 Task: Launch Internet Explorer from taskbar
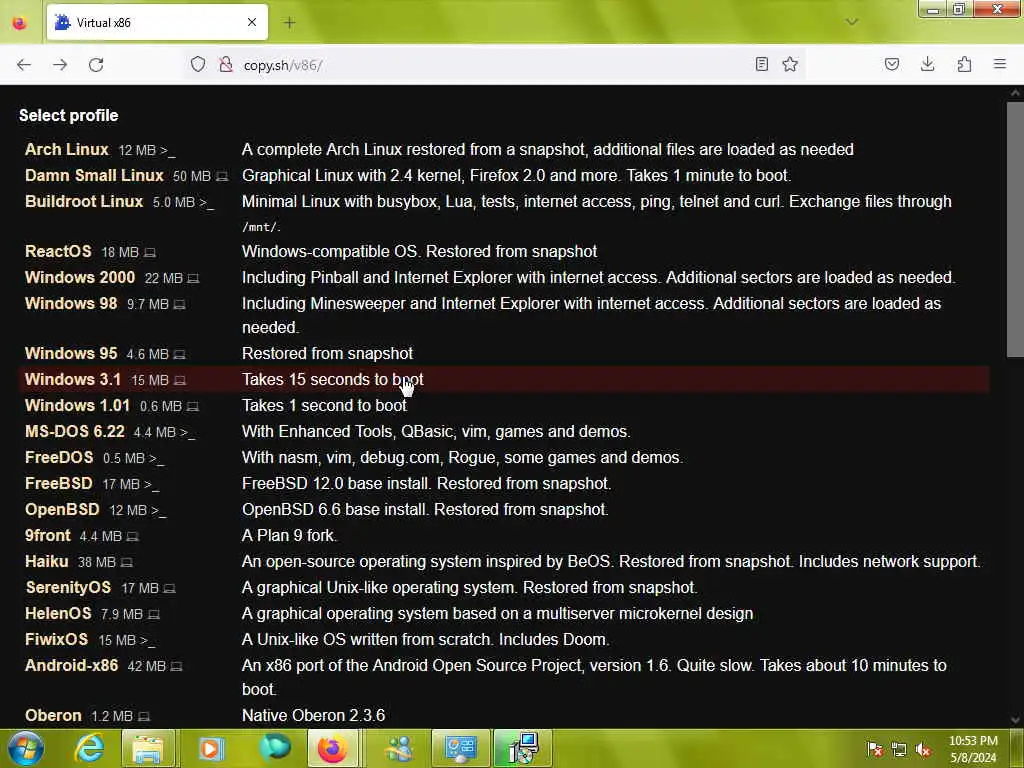click(x=89, y=748)
